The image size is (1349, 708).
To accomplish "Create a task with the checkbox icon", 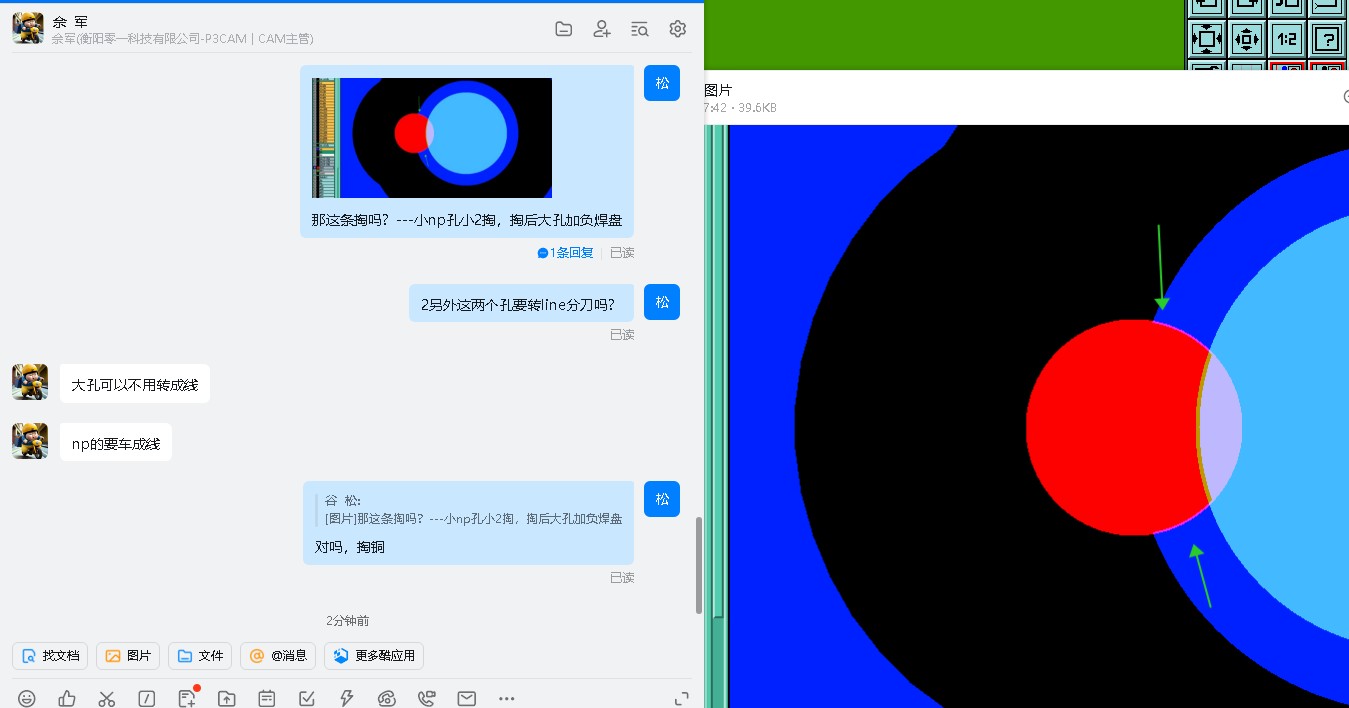I will [x=307, y=698].
